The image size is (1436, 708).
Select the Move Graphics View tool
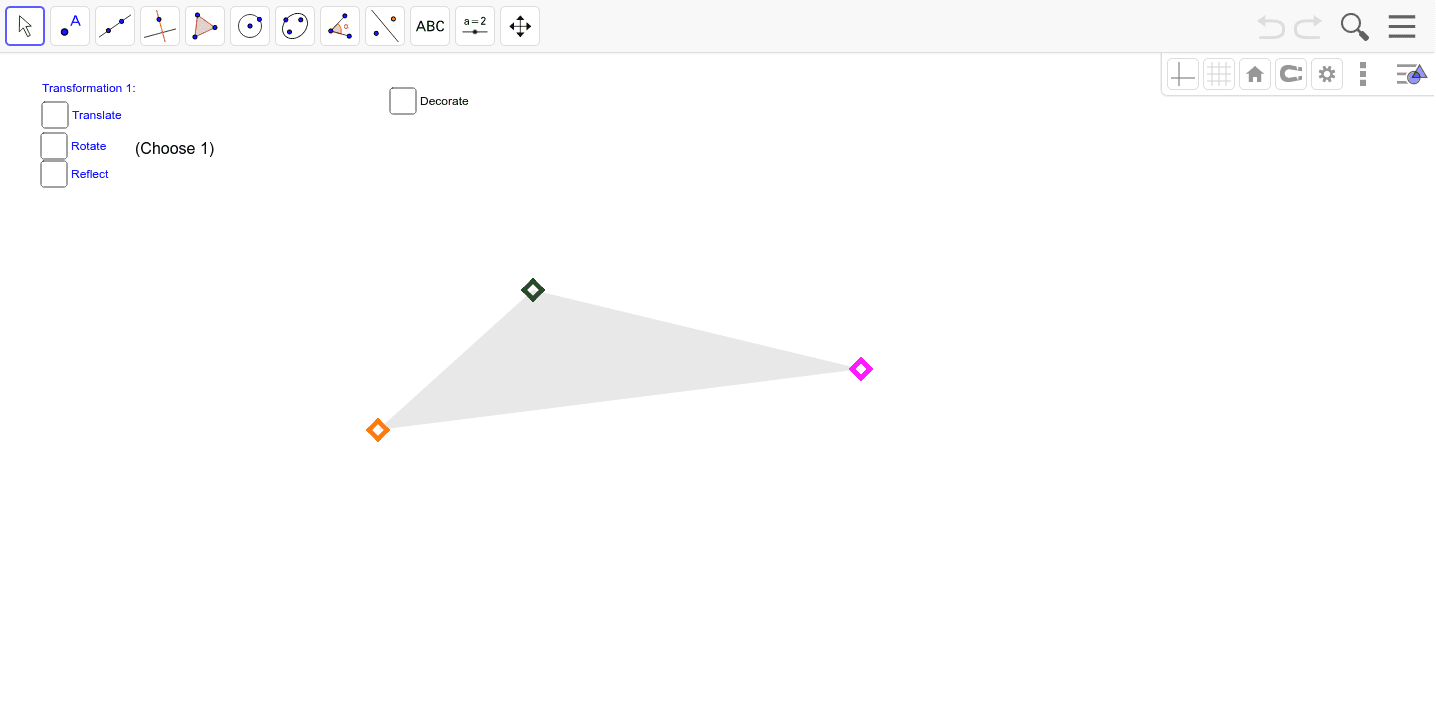click(520, 26)
